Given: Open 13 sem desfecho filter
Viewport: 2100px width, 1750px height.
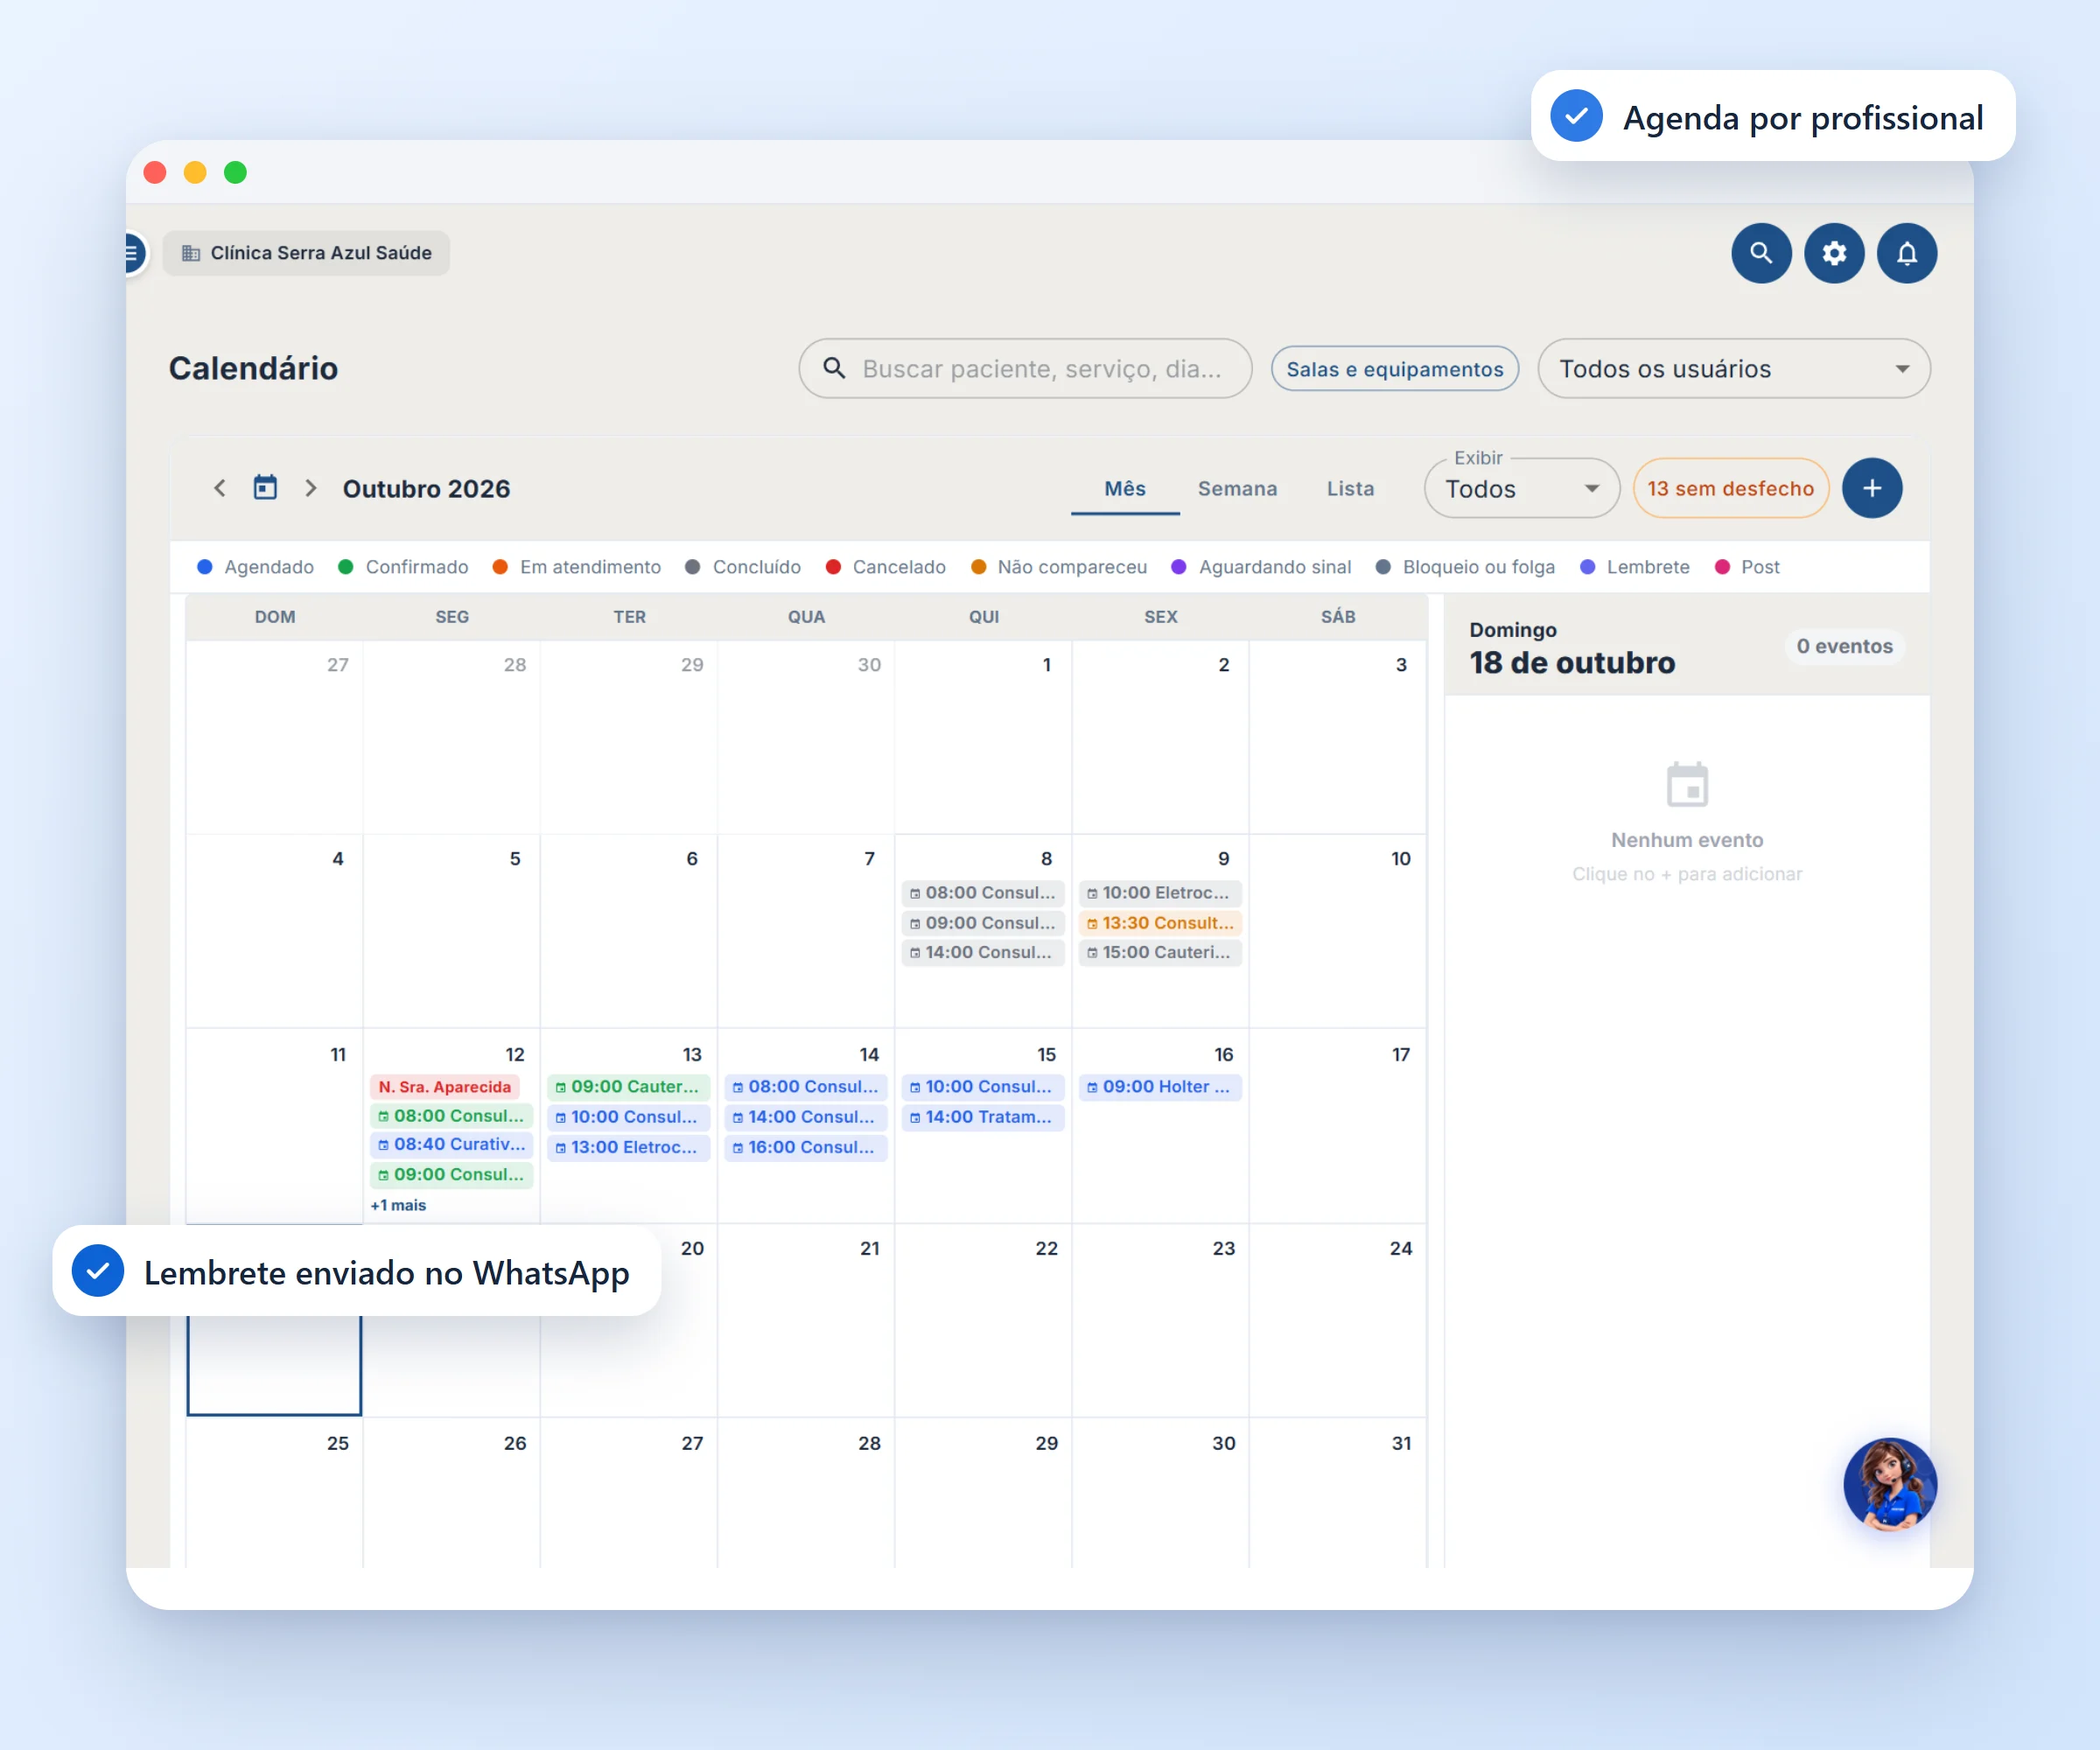Looking at the screenshot, I should coord(1730,488).
